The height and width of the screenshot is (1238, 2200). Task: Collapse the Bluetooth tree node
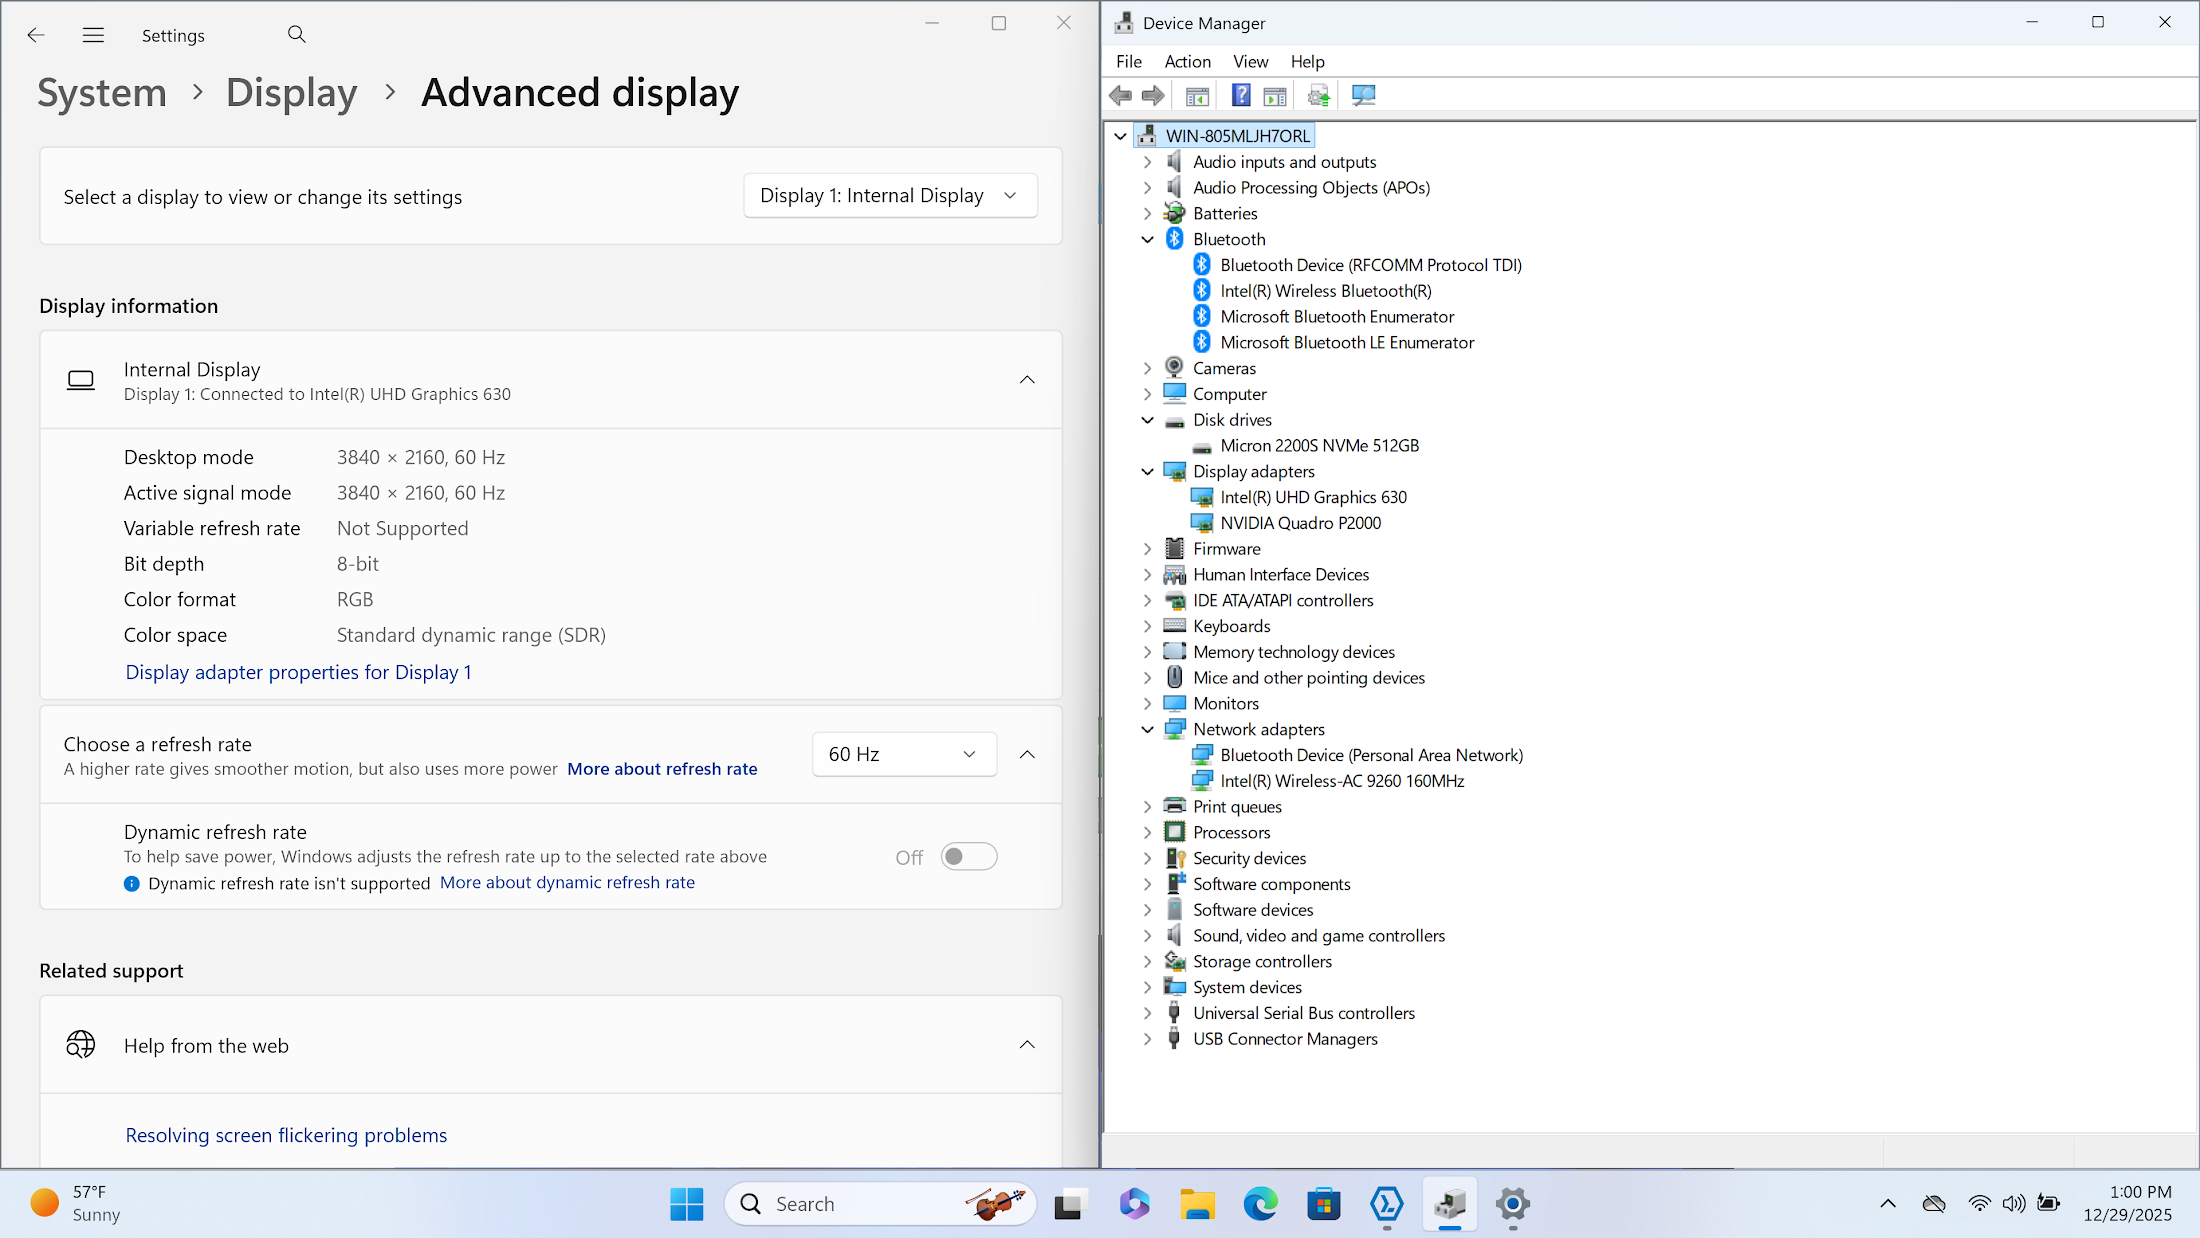pos(1148,240)
